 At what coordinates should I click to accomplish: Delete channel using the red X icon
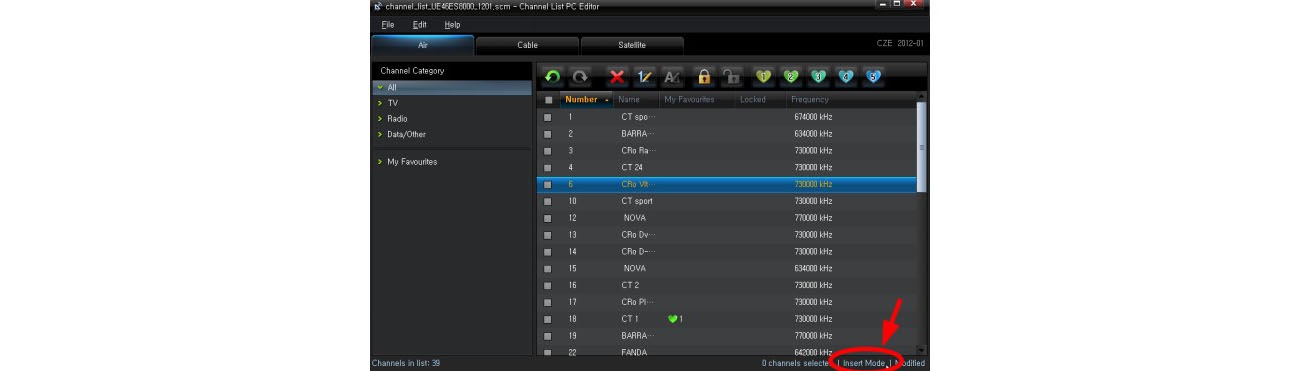coord(618,77)
